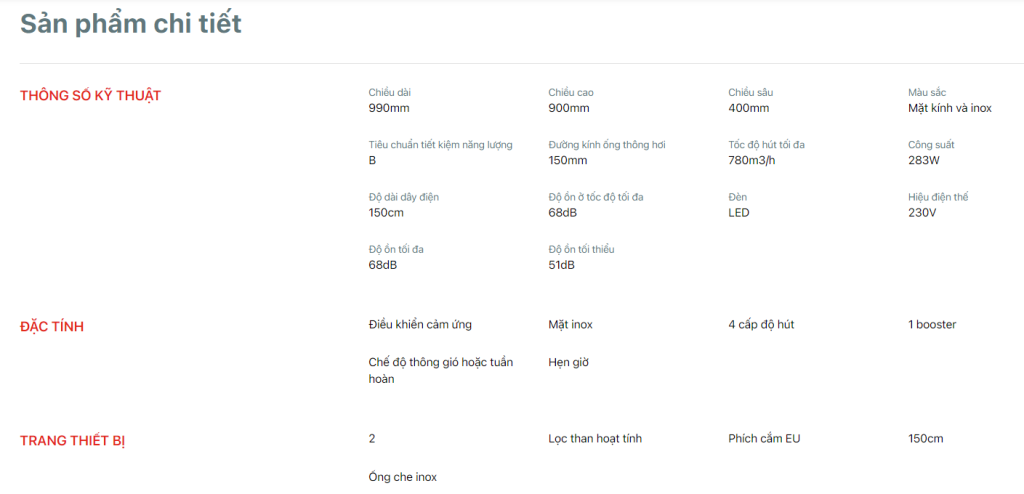
Task: Click the Chiều cao value 900mm
Action: [x=569, y=108]
